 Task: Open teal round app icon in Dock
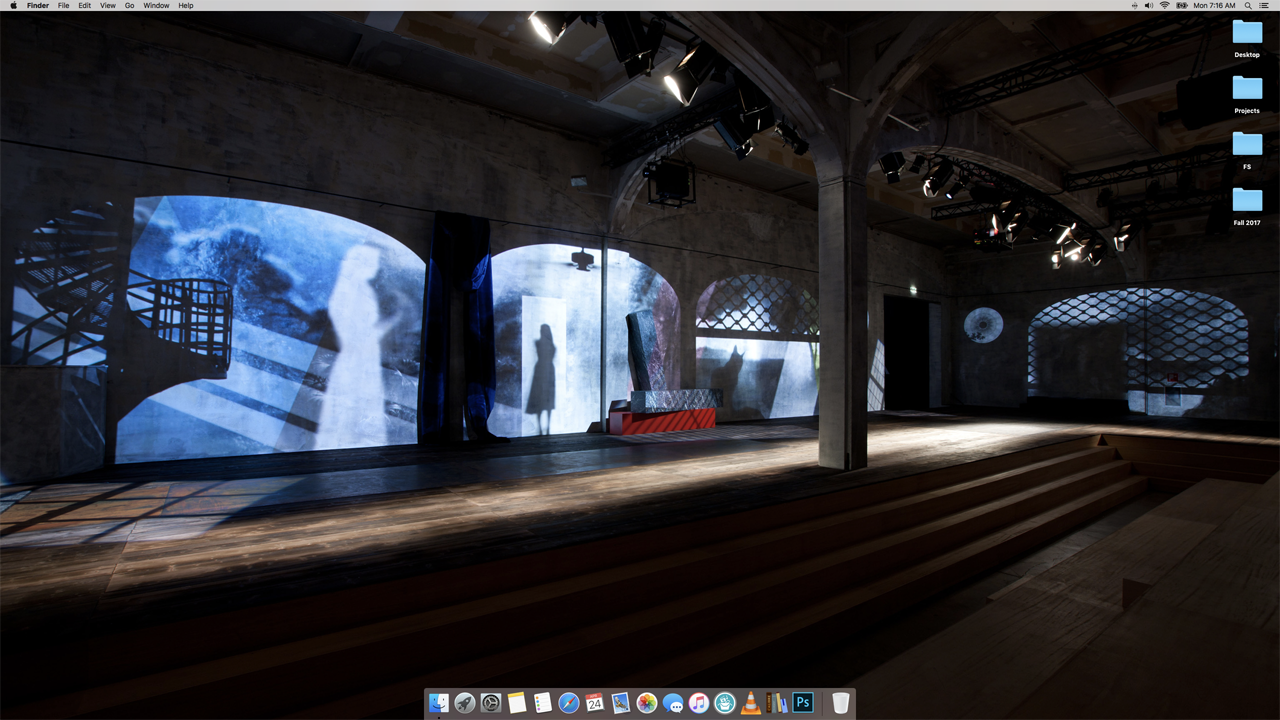click(x=724, y=703)
